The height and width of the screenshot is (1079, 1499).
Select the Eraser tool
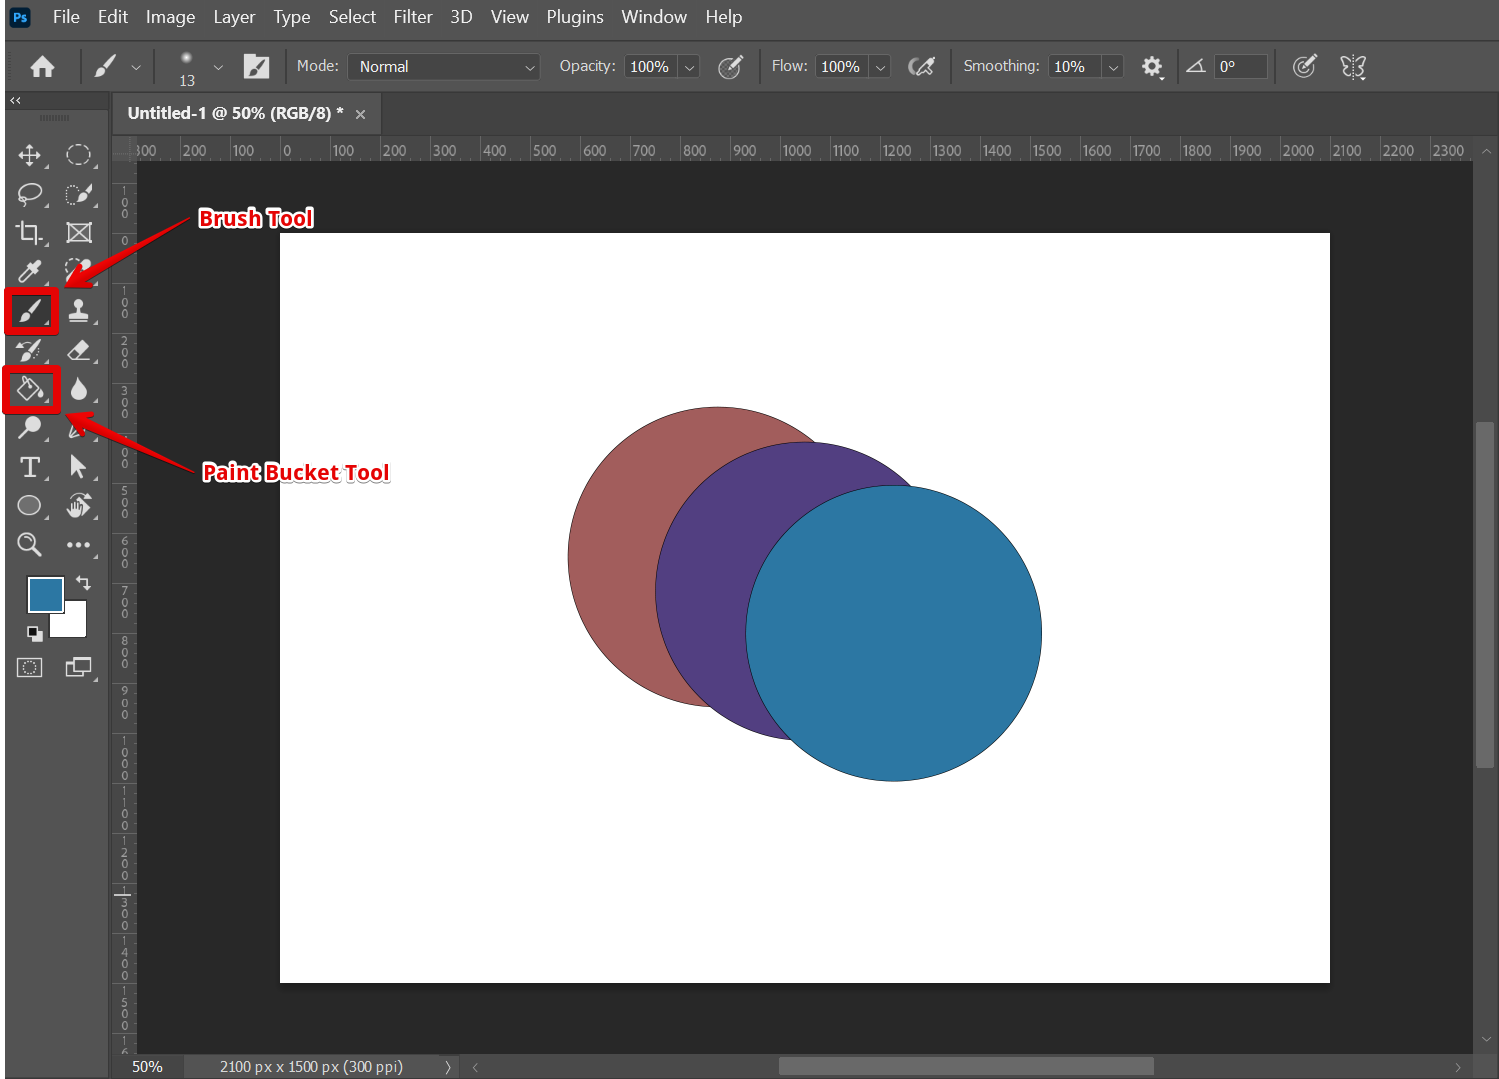pyautogui.click(x=79, y=350)
